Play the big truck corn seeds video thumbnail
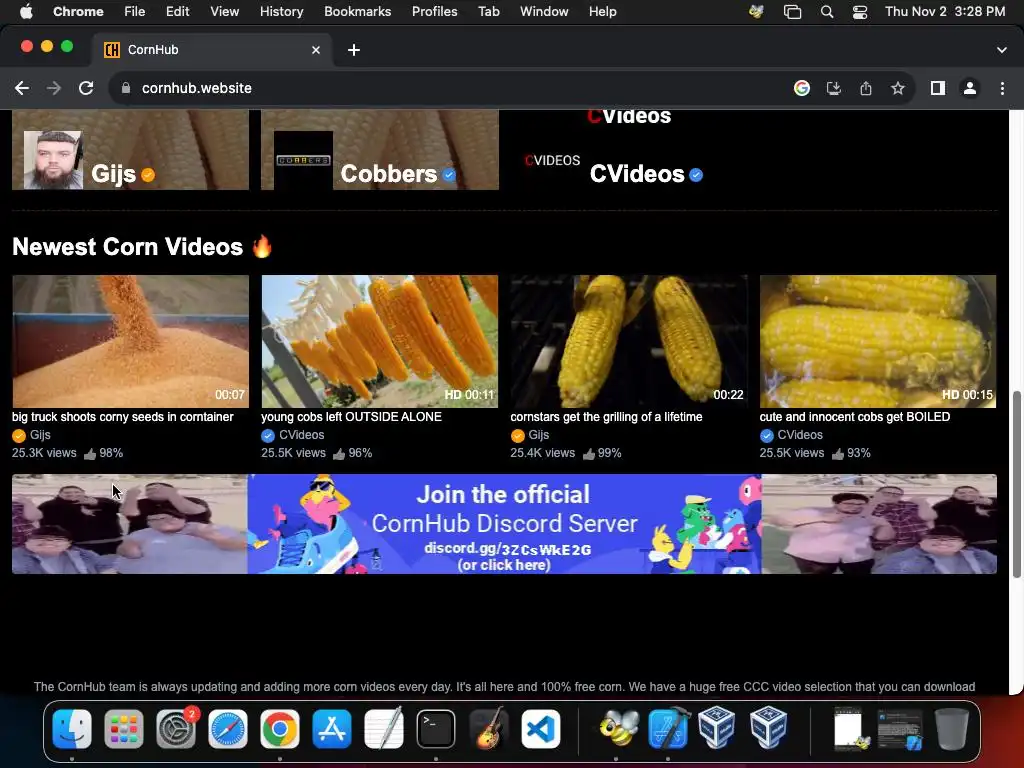The image size is (1024, 768). (131, 342)
